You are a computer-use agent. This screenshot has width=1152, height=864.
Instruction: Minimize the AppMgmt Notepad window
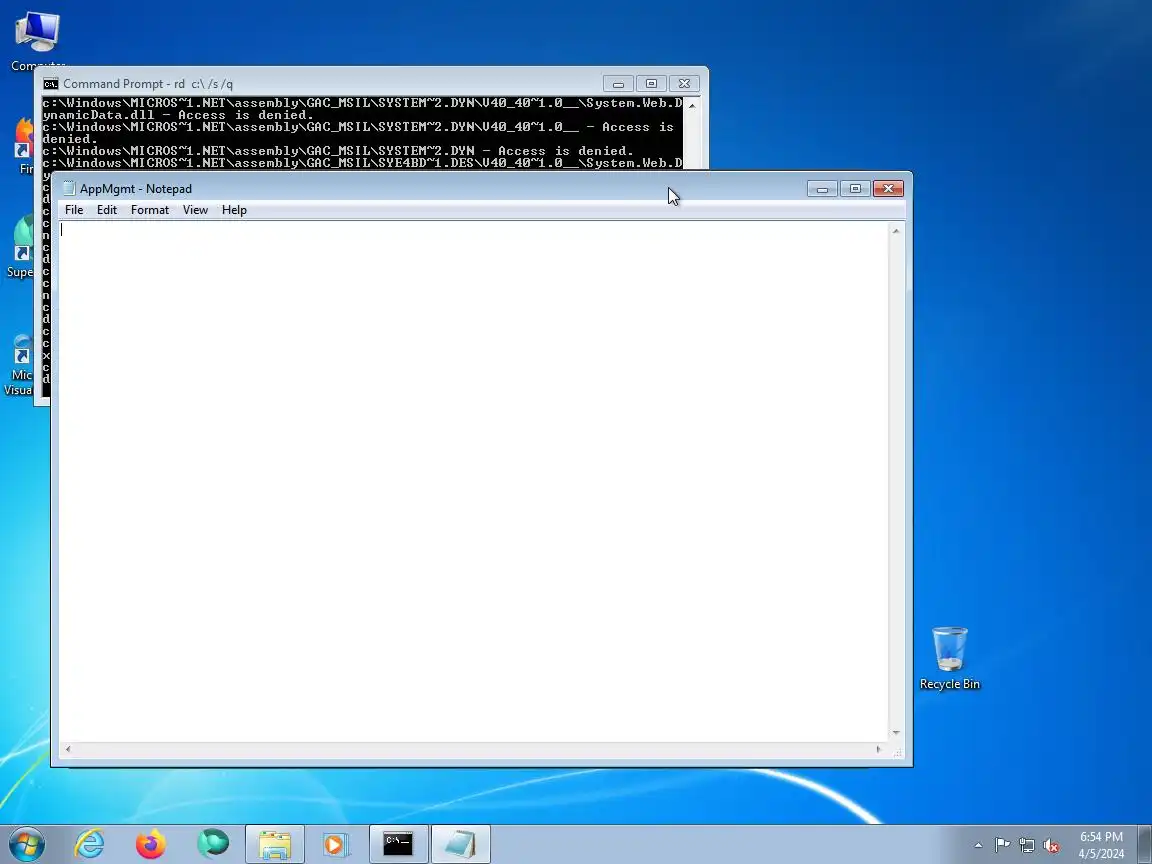(822, 189)
